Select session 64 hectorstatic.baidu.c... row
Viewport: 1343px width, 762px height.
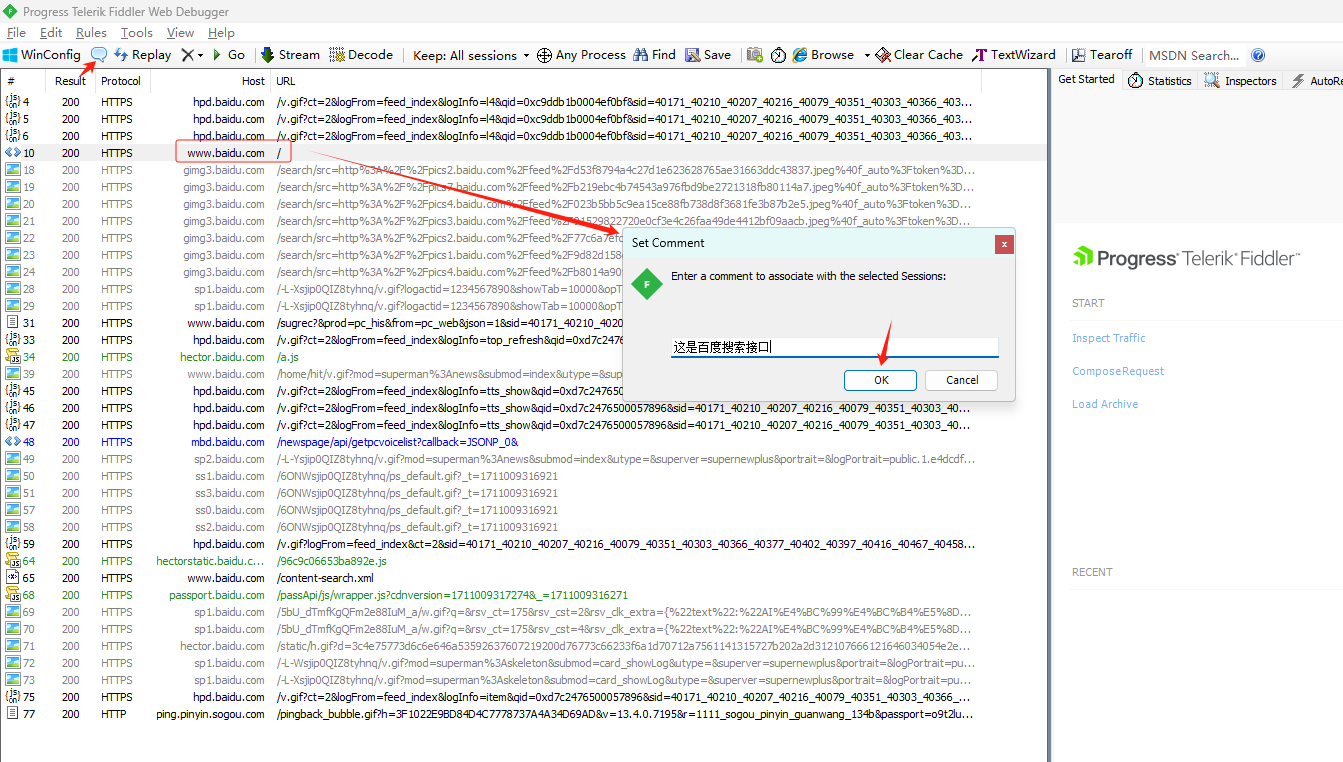click(524, 561)
